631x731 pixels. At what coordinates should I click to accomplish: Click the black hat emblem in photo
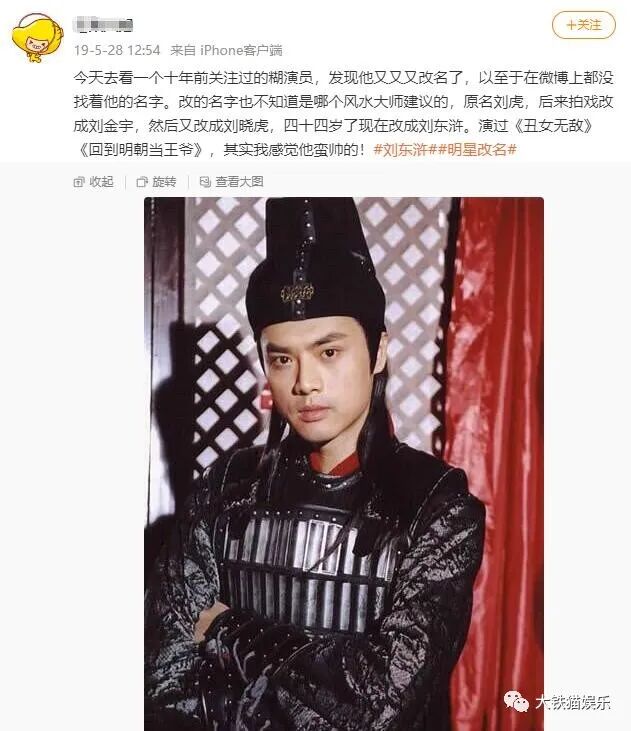(x=297, y=293)
